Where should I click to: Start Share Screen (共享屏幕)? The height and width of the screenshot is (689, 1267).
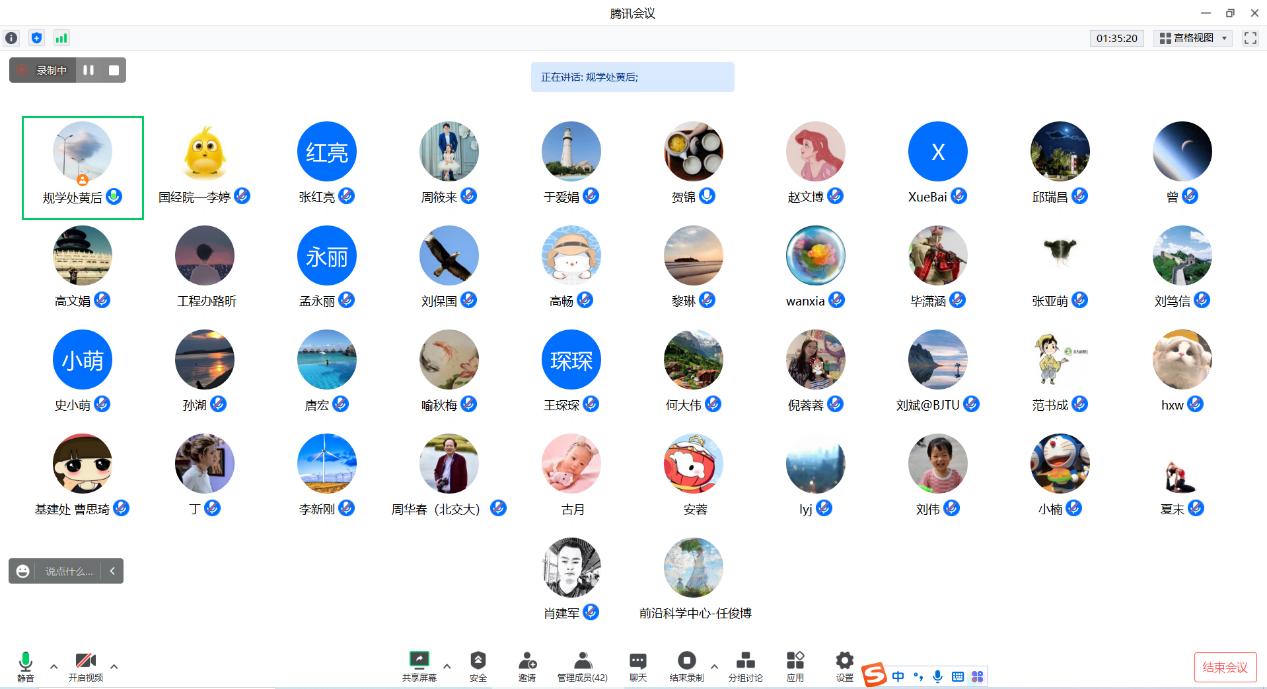click(x=419, y=665)
